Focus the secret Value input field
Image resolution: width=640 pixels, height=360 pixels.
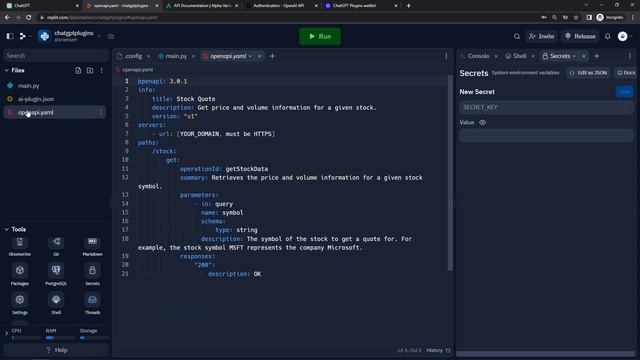click(x=546, y=136)
